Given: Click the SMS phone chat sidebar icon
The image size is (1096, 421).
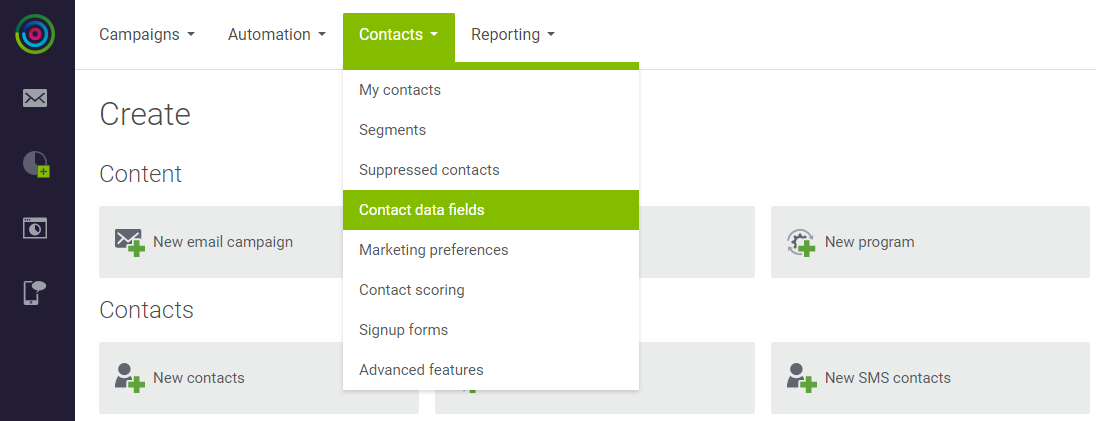Looking at the screenshot, I should 35,292.
